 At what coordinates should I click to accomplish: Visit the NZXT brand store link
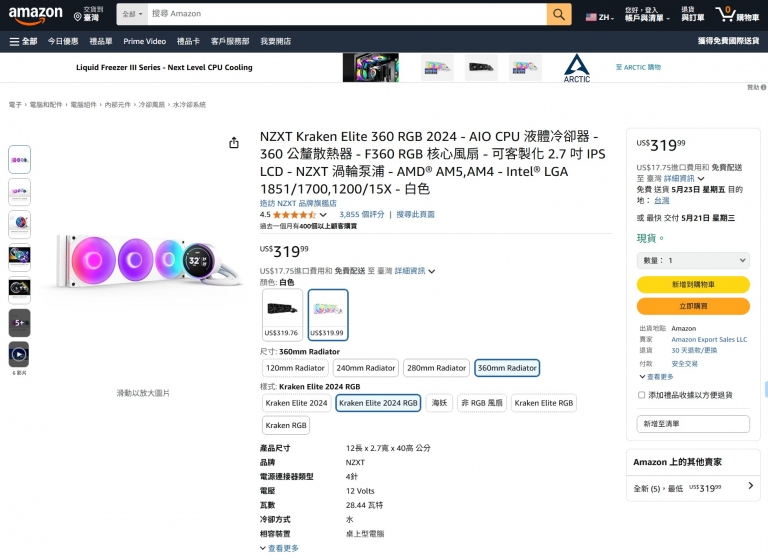click(x=298, y=203)
